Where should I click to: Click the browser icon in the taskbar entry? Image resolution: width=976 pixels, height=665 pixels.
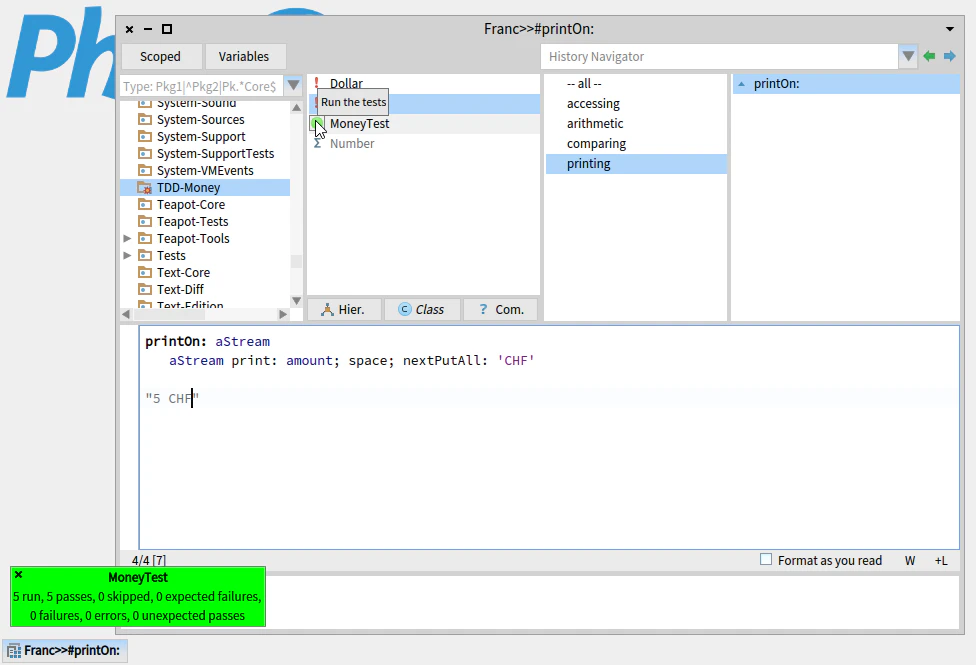coord(14,651)
